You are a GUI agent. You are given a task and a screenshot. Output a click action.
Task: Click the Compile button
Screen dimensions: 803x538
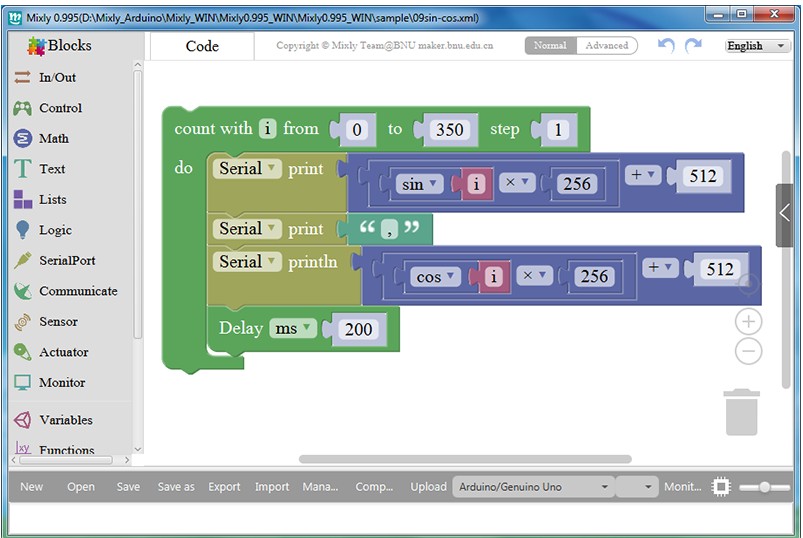(x=374, y=487)
